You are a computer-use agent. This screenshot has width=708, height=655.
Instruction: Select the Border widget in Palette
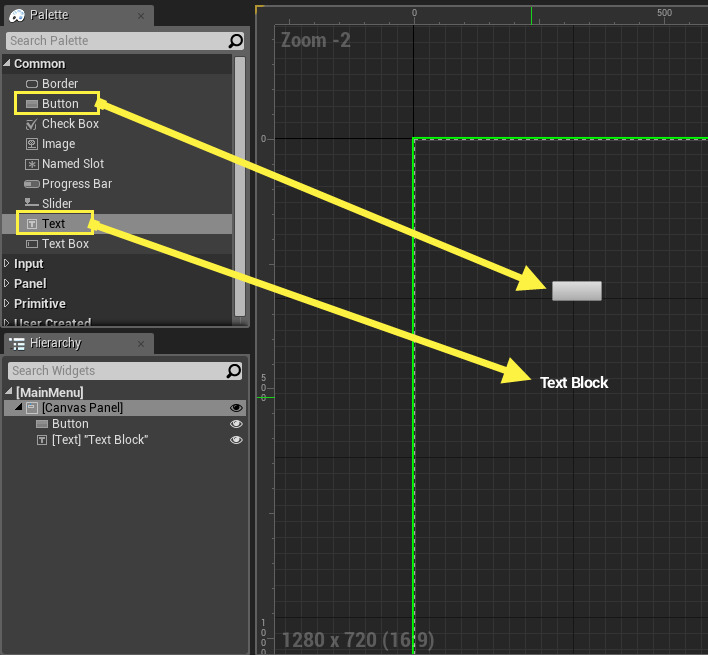coord(59,84)
